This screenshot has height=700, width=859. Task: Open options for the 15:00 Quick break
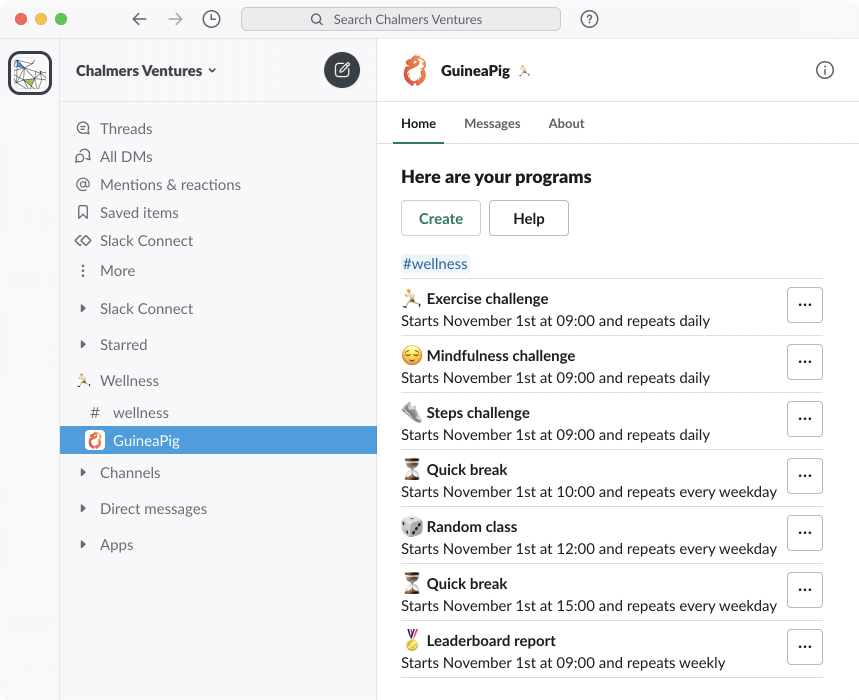tap(805, 590)
